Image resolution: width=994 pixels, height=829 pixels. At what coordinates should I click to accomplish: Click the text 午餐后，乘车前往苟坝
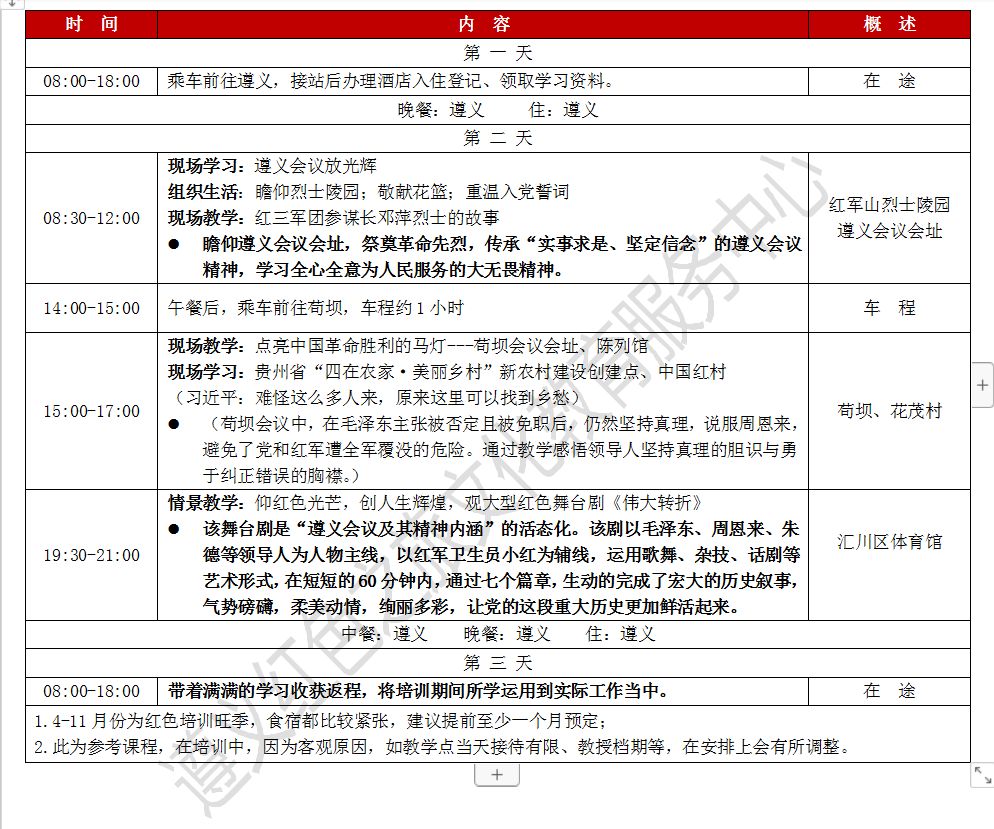[x=316, y=308]
